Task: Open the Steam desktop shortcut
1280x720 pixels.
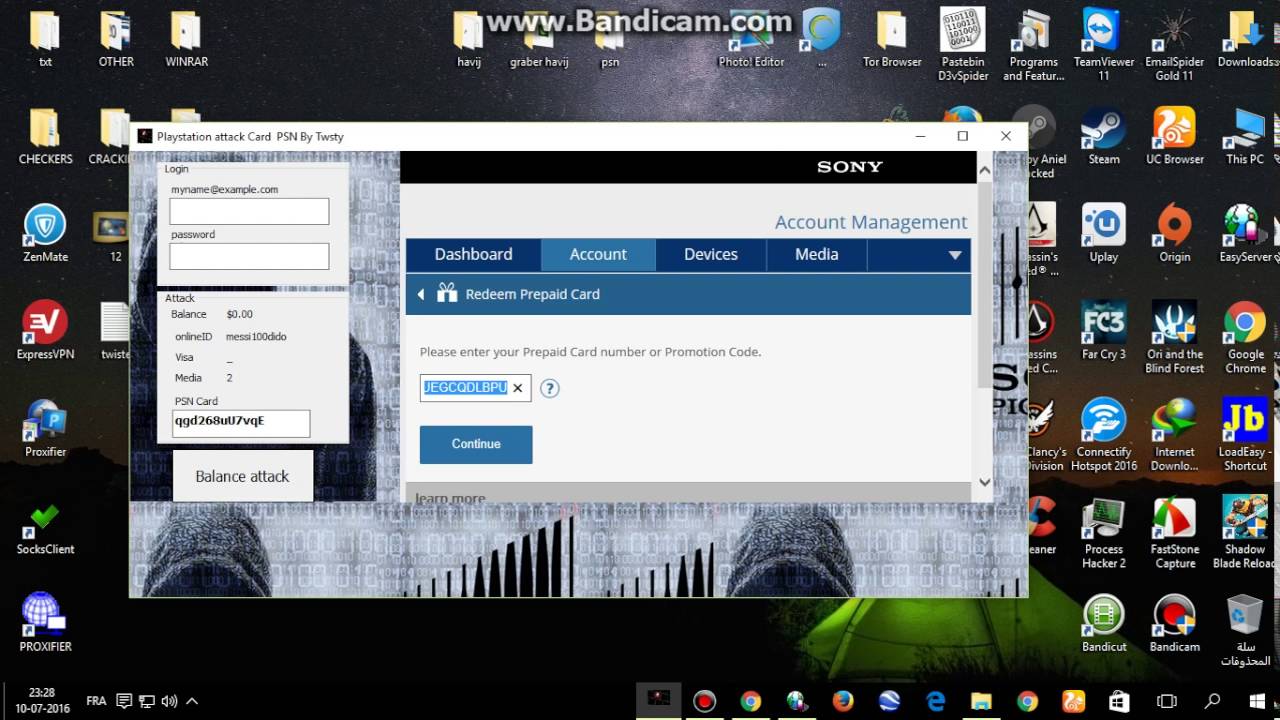Action: pyautogui.click(x=1104, y=137)
